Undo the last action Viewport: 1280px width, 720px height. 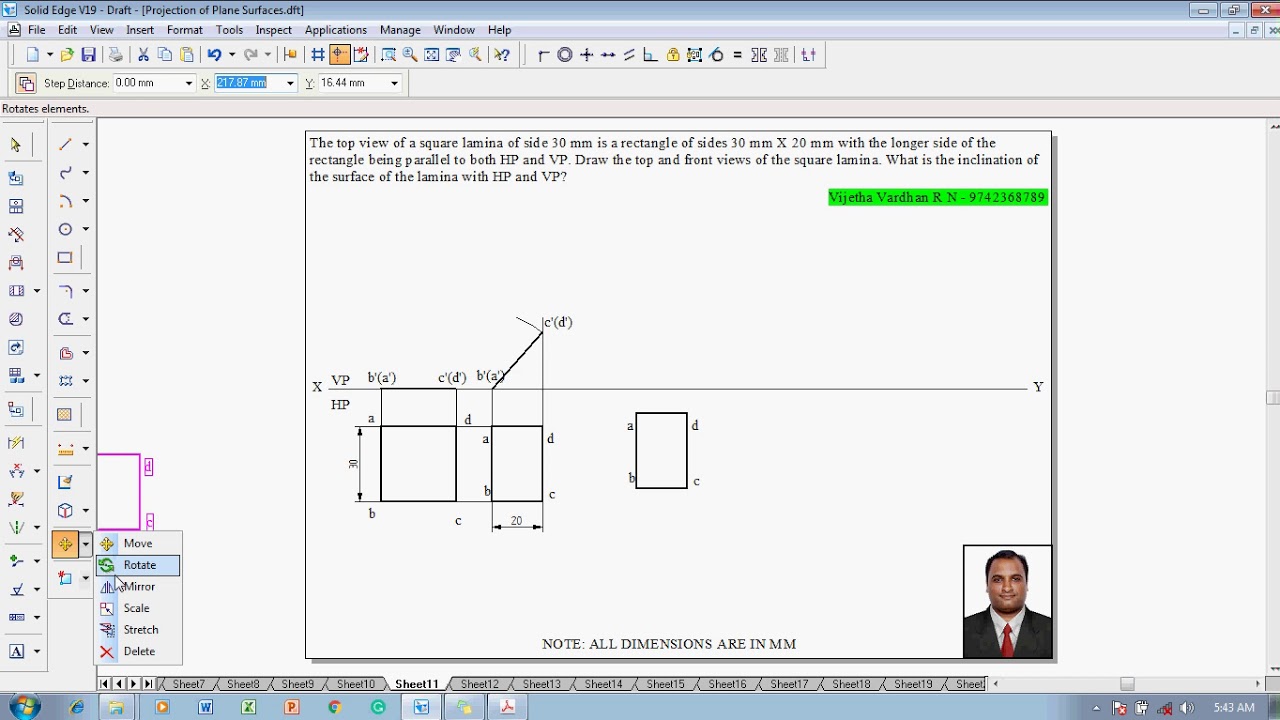coord(214,55)
